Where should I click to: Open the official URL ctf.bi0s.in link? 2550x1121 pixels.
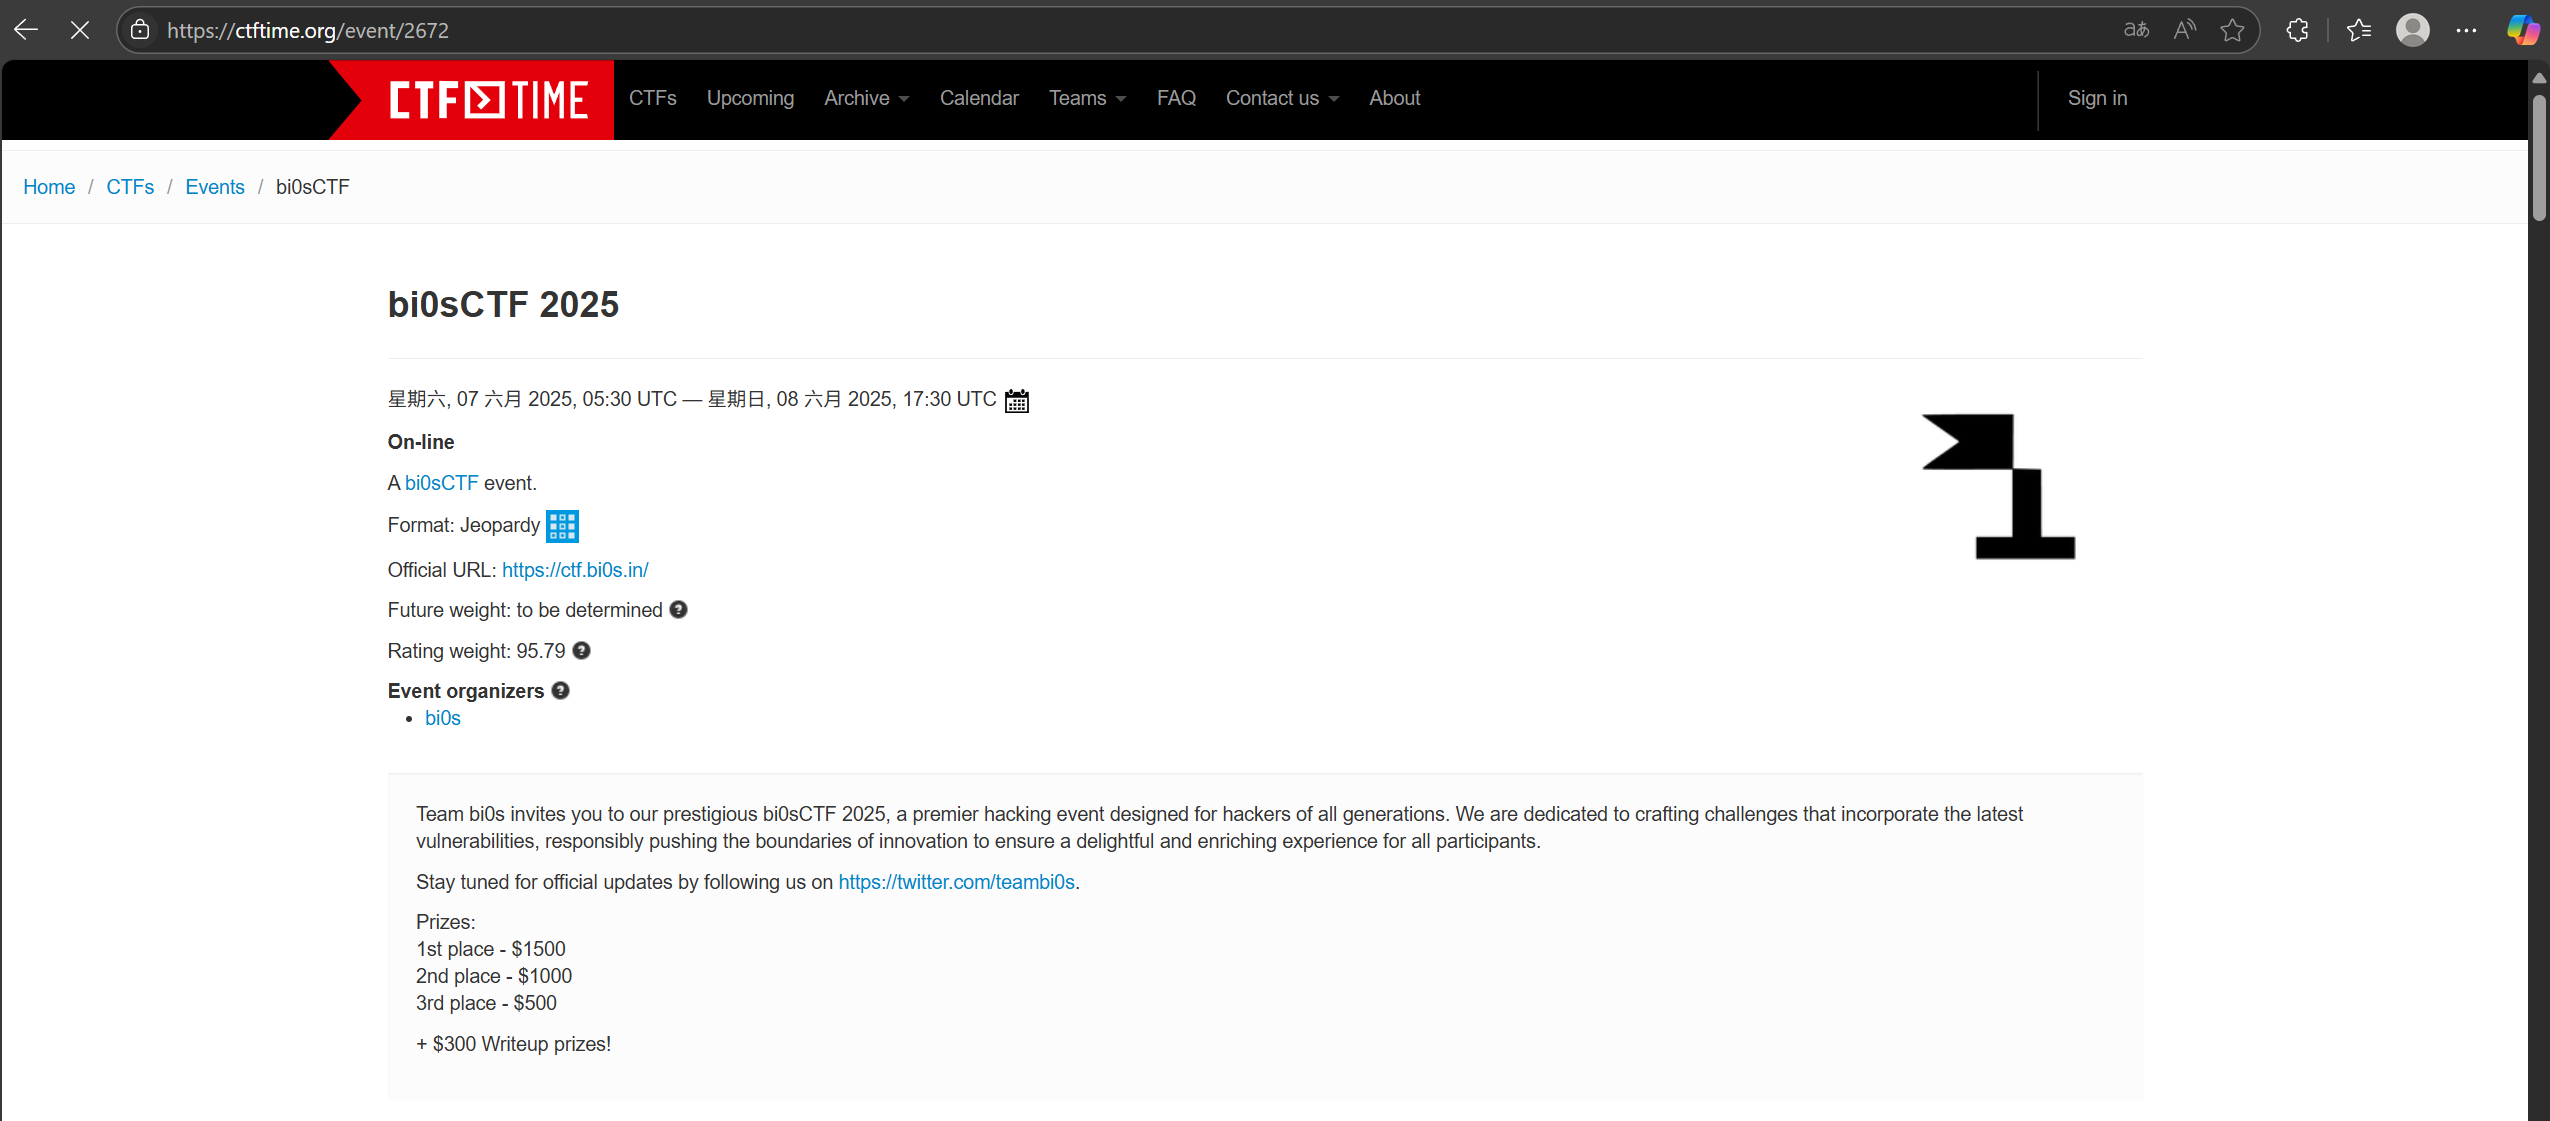coord(575,570)
